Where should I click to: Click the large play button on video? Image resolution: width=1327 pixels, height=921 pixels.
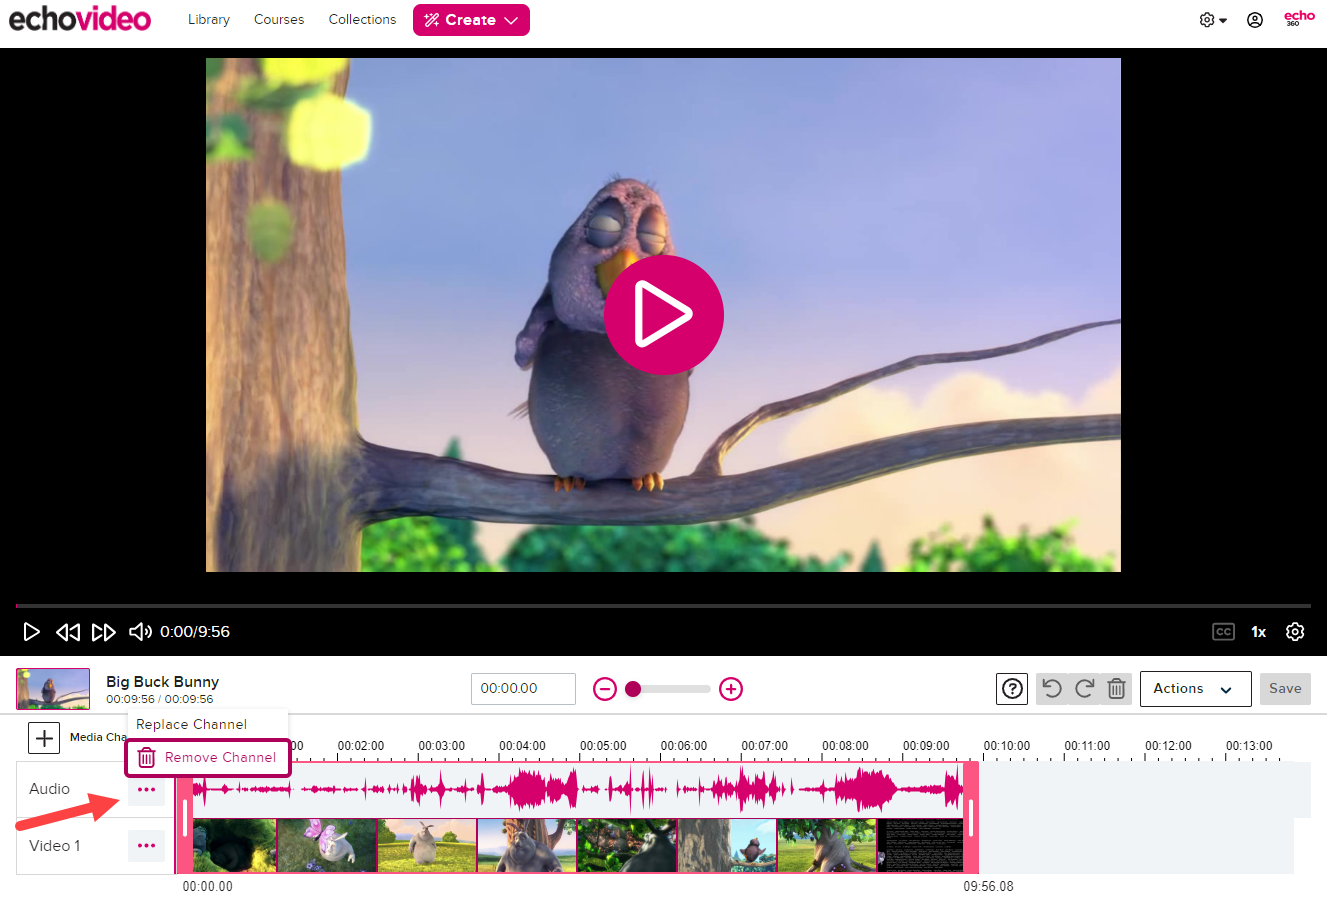pos(663,314)
